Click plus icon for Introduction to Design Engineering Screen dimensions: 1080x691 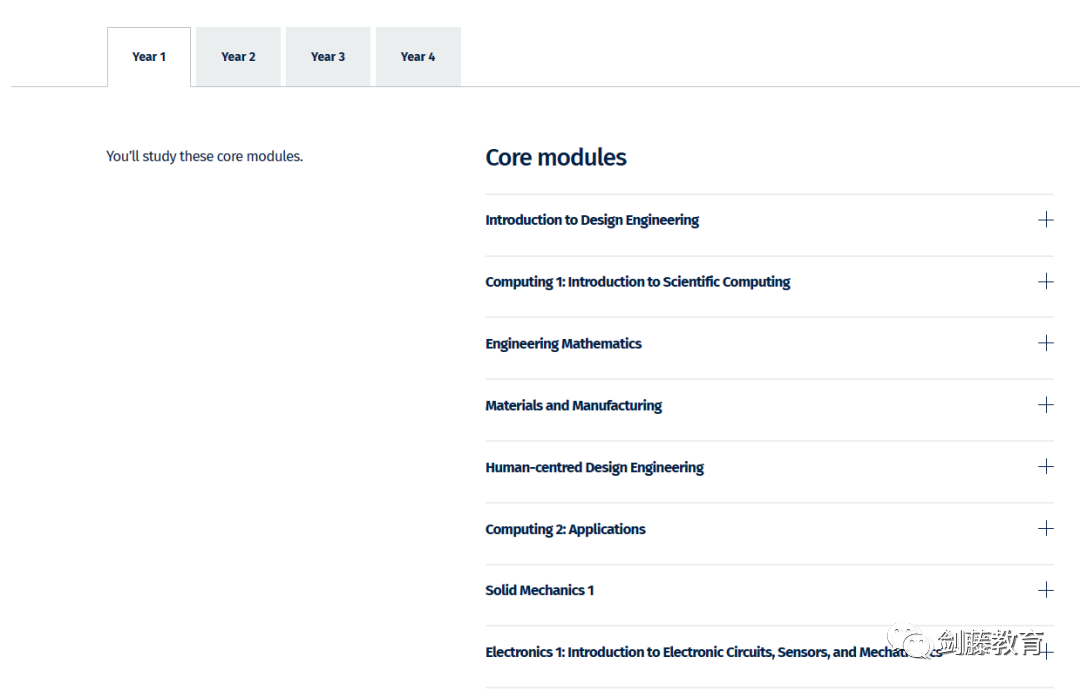[1046, 220]
